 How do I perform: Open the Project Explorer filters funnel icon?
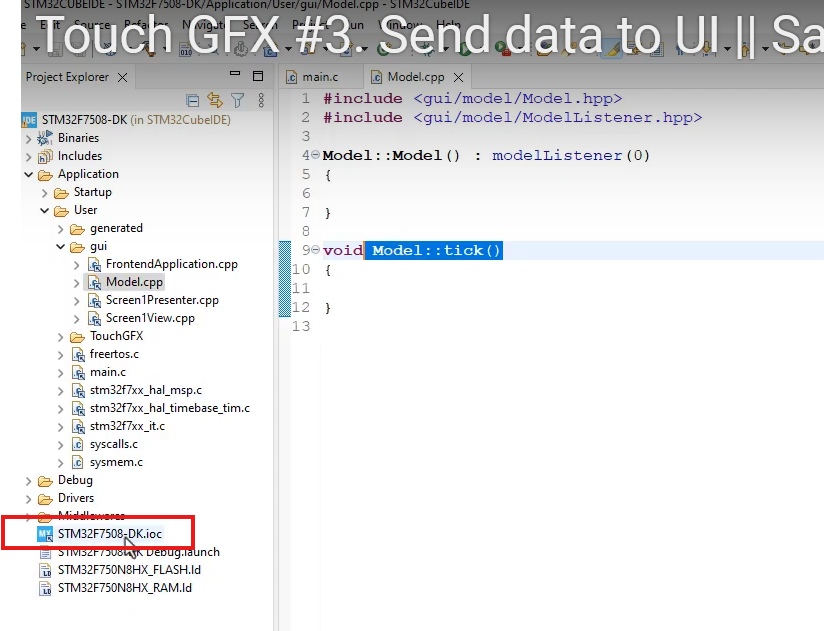pyautogui.click(x=239, y=100)
